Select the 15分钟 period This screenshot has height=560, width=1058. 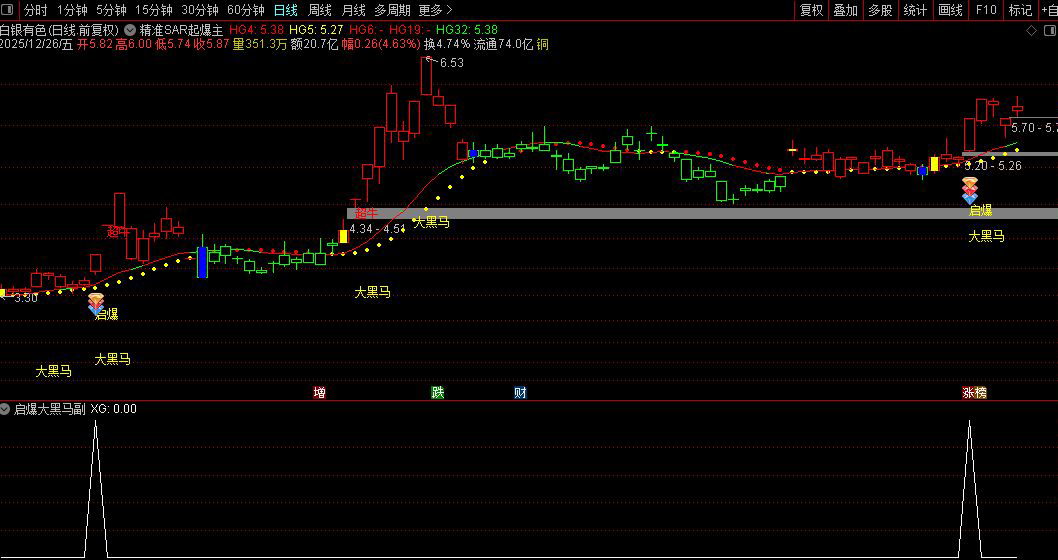click(x=154, y=10)
